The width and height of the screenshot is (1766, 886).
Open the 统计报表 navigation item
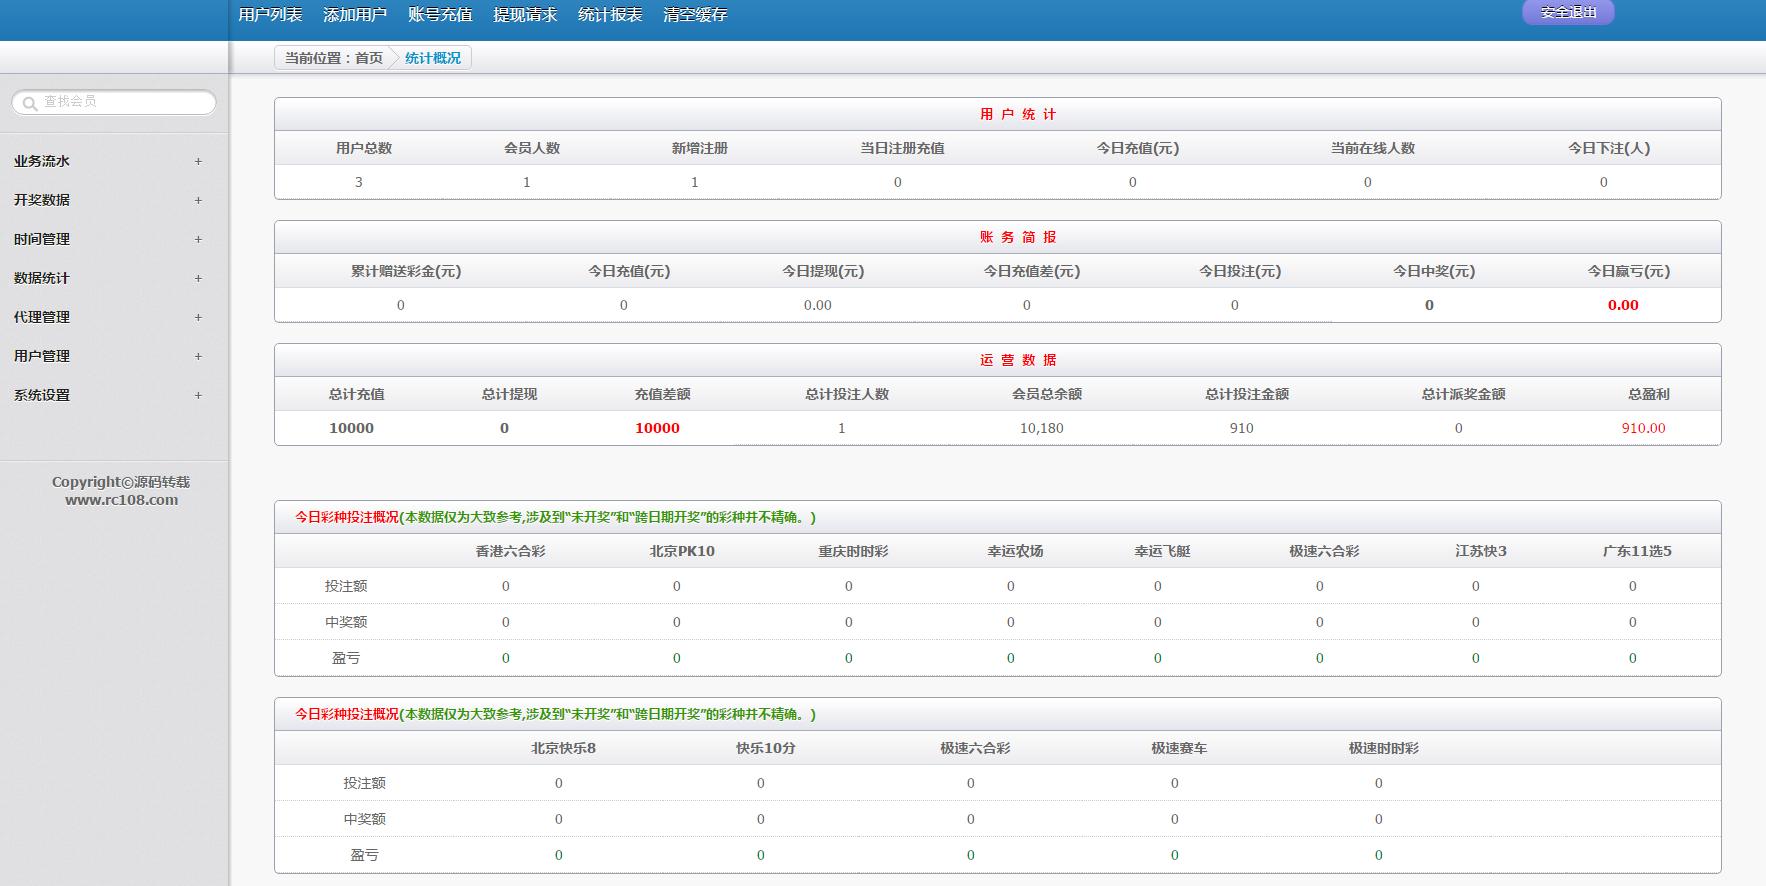coord(610,15)
